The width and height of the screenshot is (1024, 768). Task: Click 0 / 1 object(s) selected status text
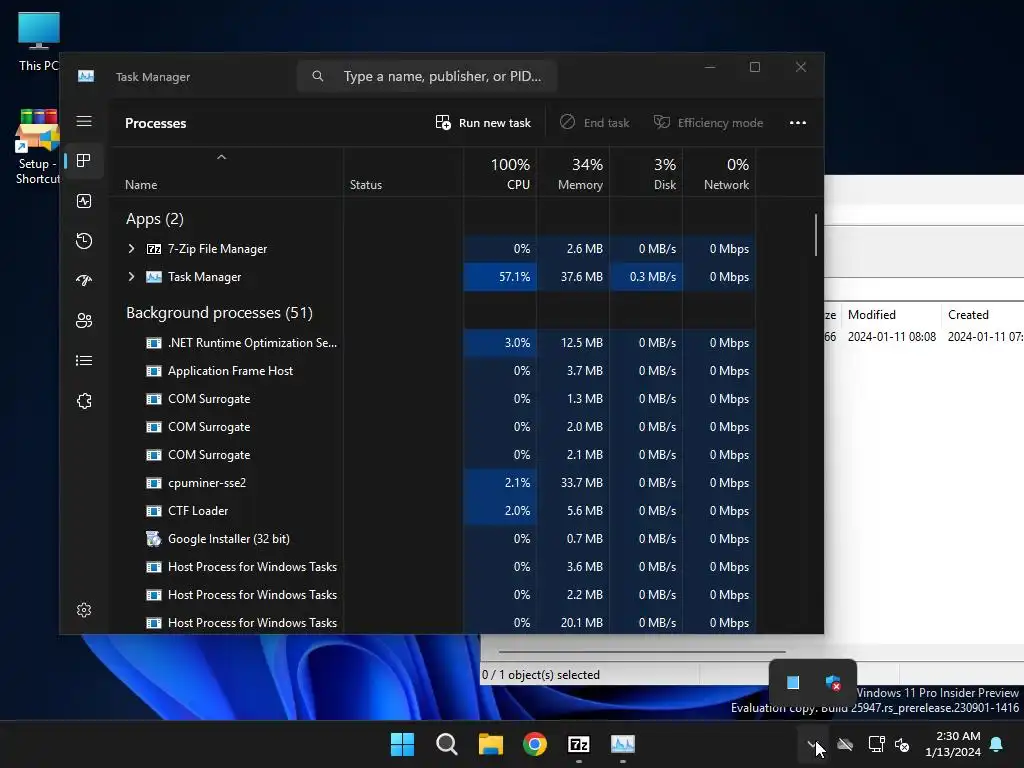point(541,675)
